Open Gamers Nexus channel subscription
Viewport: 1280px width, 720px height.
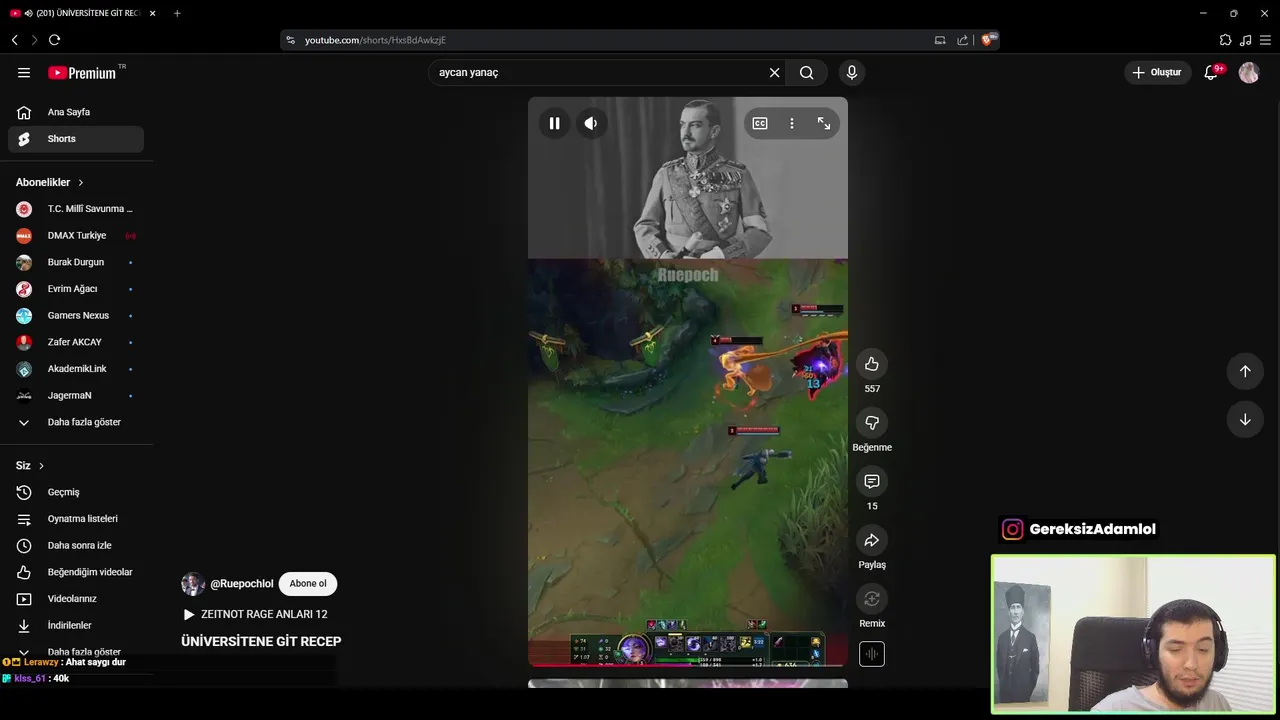(x=76, y=316)
